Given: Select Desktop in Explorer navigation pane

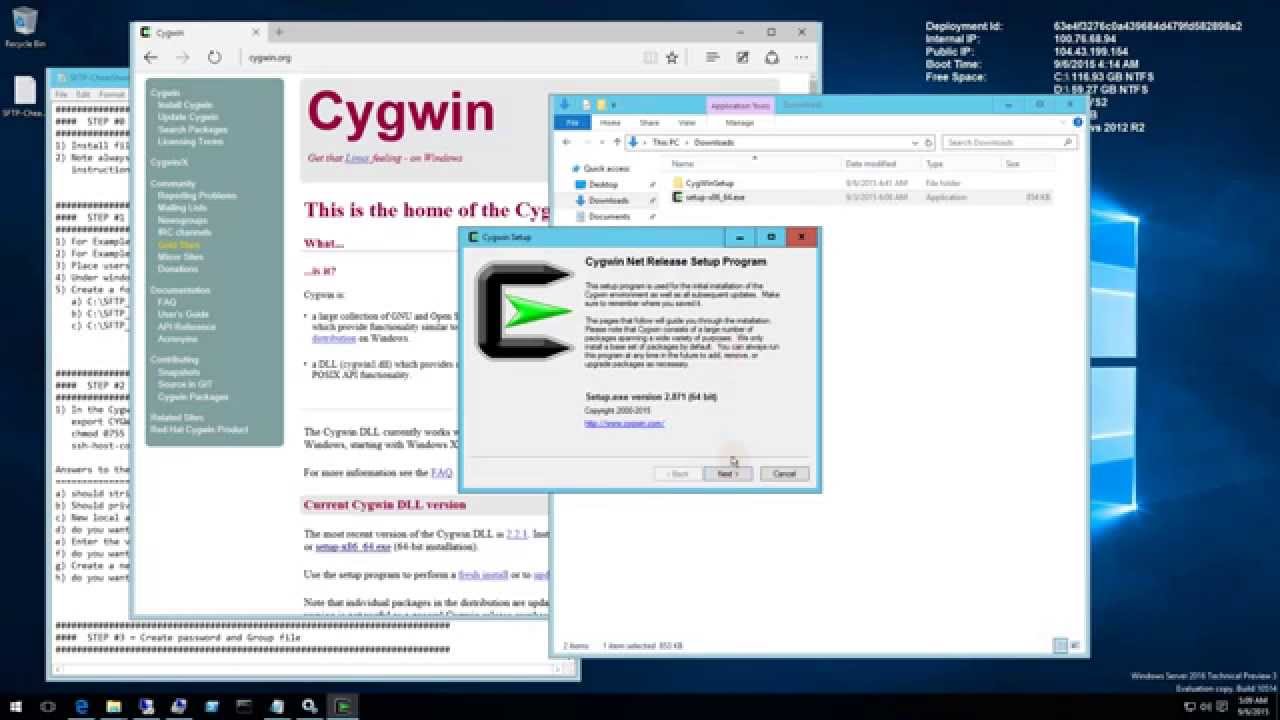Looking at the screenshot, I should pos(603,185).
